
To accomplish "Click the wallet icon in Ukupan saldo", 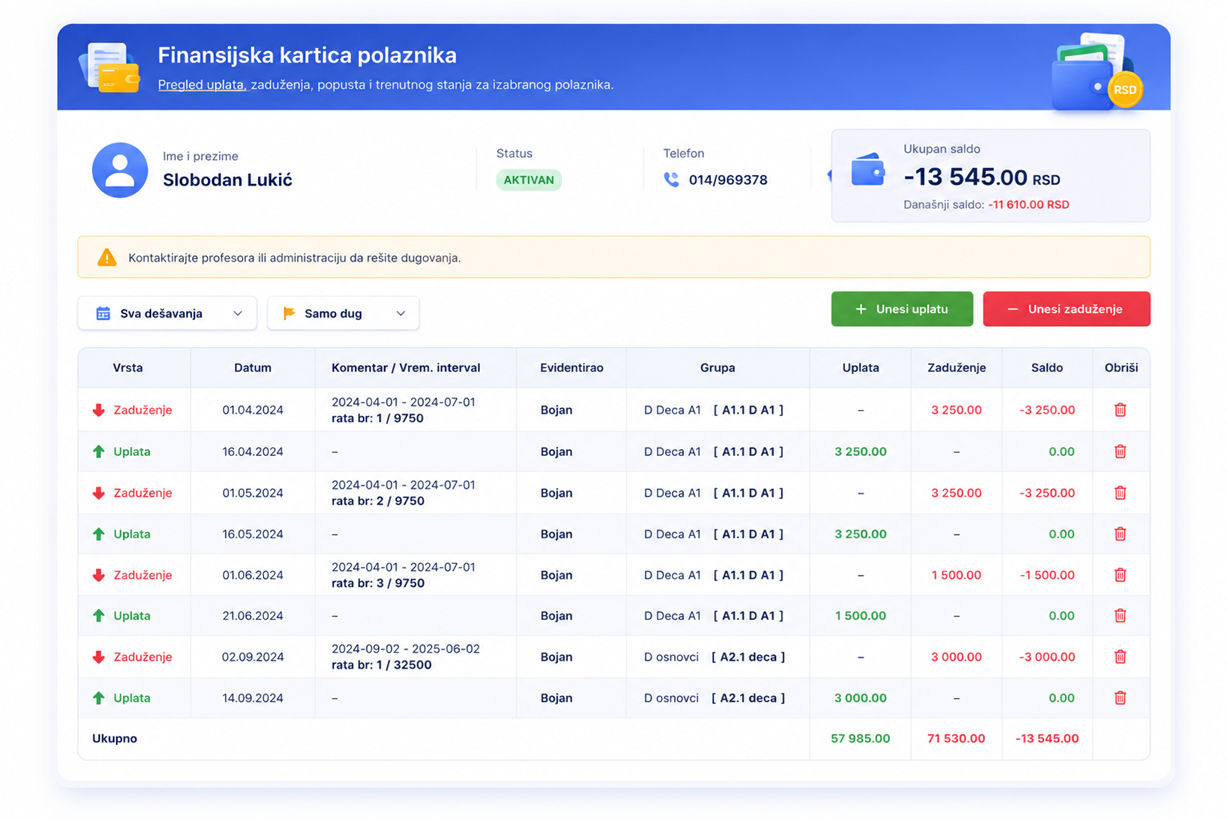I will pyautogui.click(x=868, y=171).
